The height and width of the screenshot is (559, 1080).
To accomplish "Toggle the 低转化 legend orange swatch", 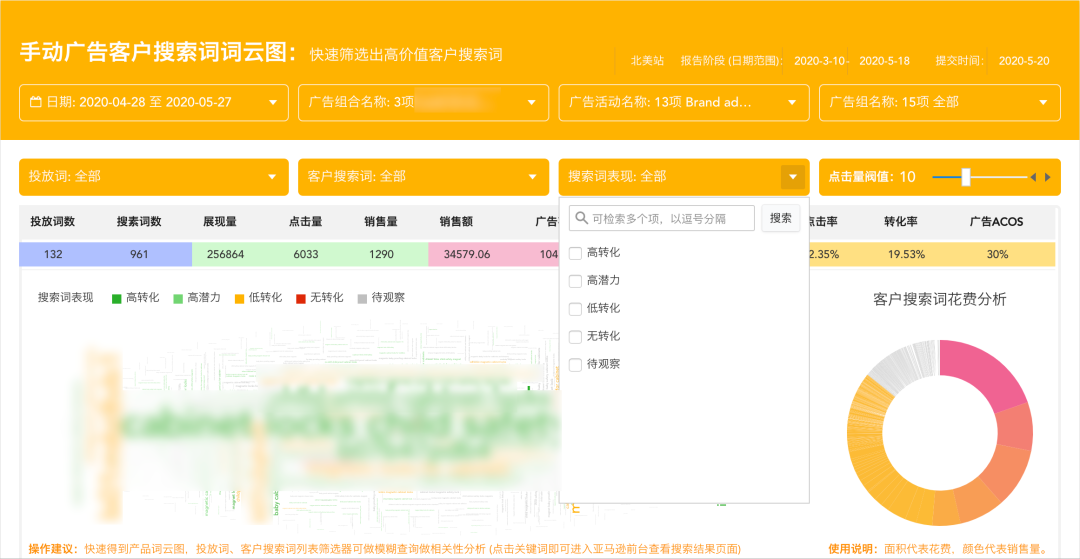I will pyautogui.click(x=239, y=298).
